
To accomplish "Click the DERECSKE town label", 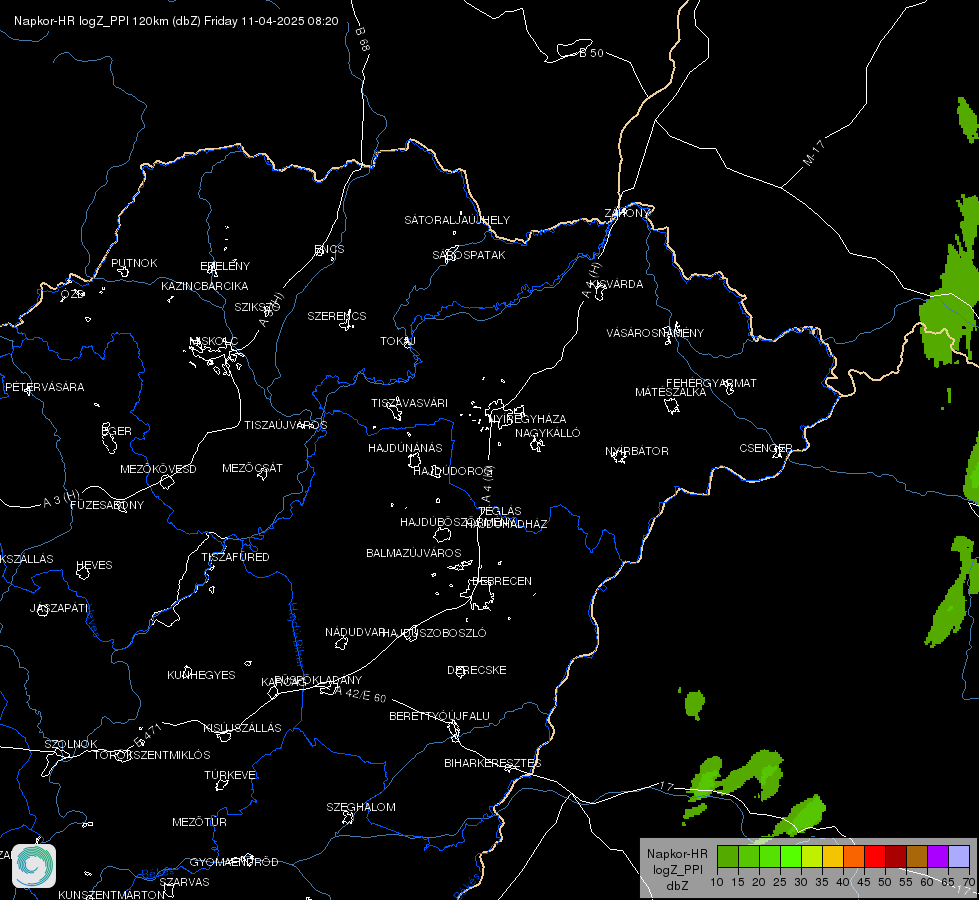I will pos(477,670).
